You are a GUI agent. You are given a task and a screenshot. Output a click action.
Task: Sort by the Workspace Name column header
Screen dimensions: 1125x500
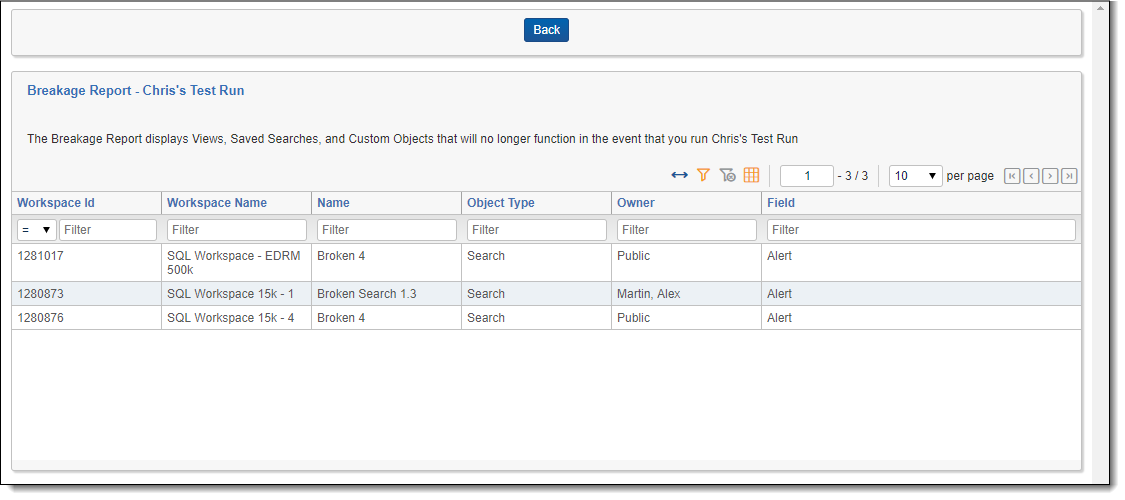click(217, 203)
